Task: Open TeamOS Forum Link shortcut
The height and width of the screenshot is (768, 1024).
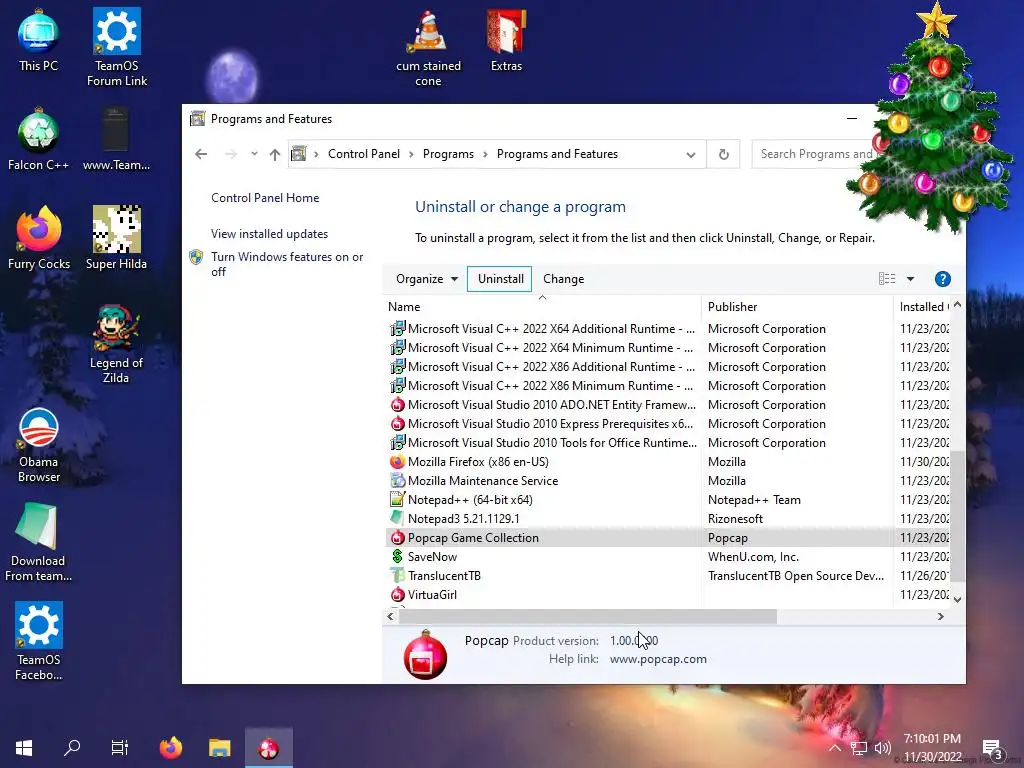Action: tap(117, 47)
